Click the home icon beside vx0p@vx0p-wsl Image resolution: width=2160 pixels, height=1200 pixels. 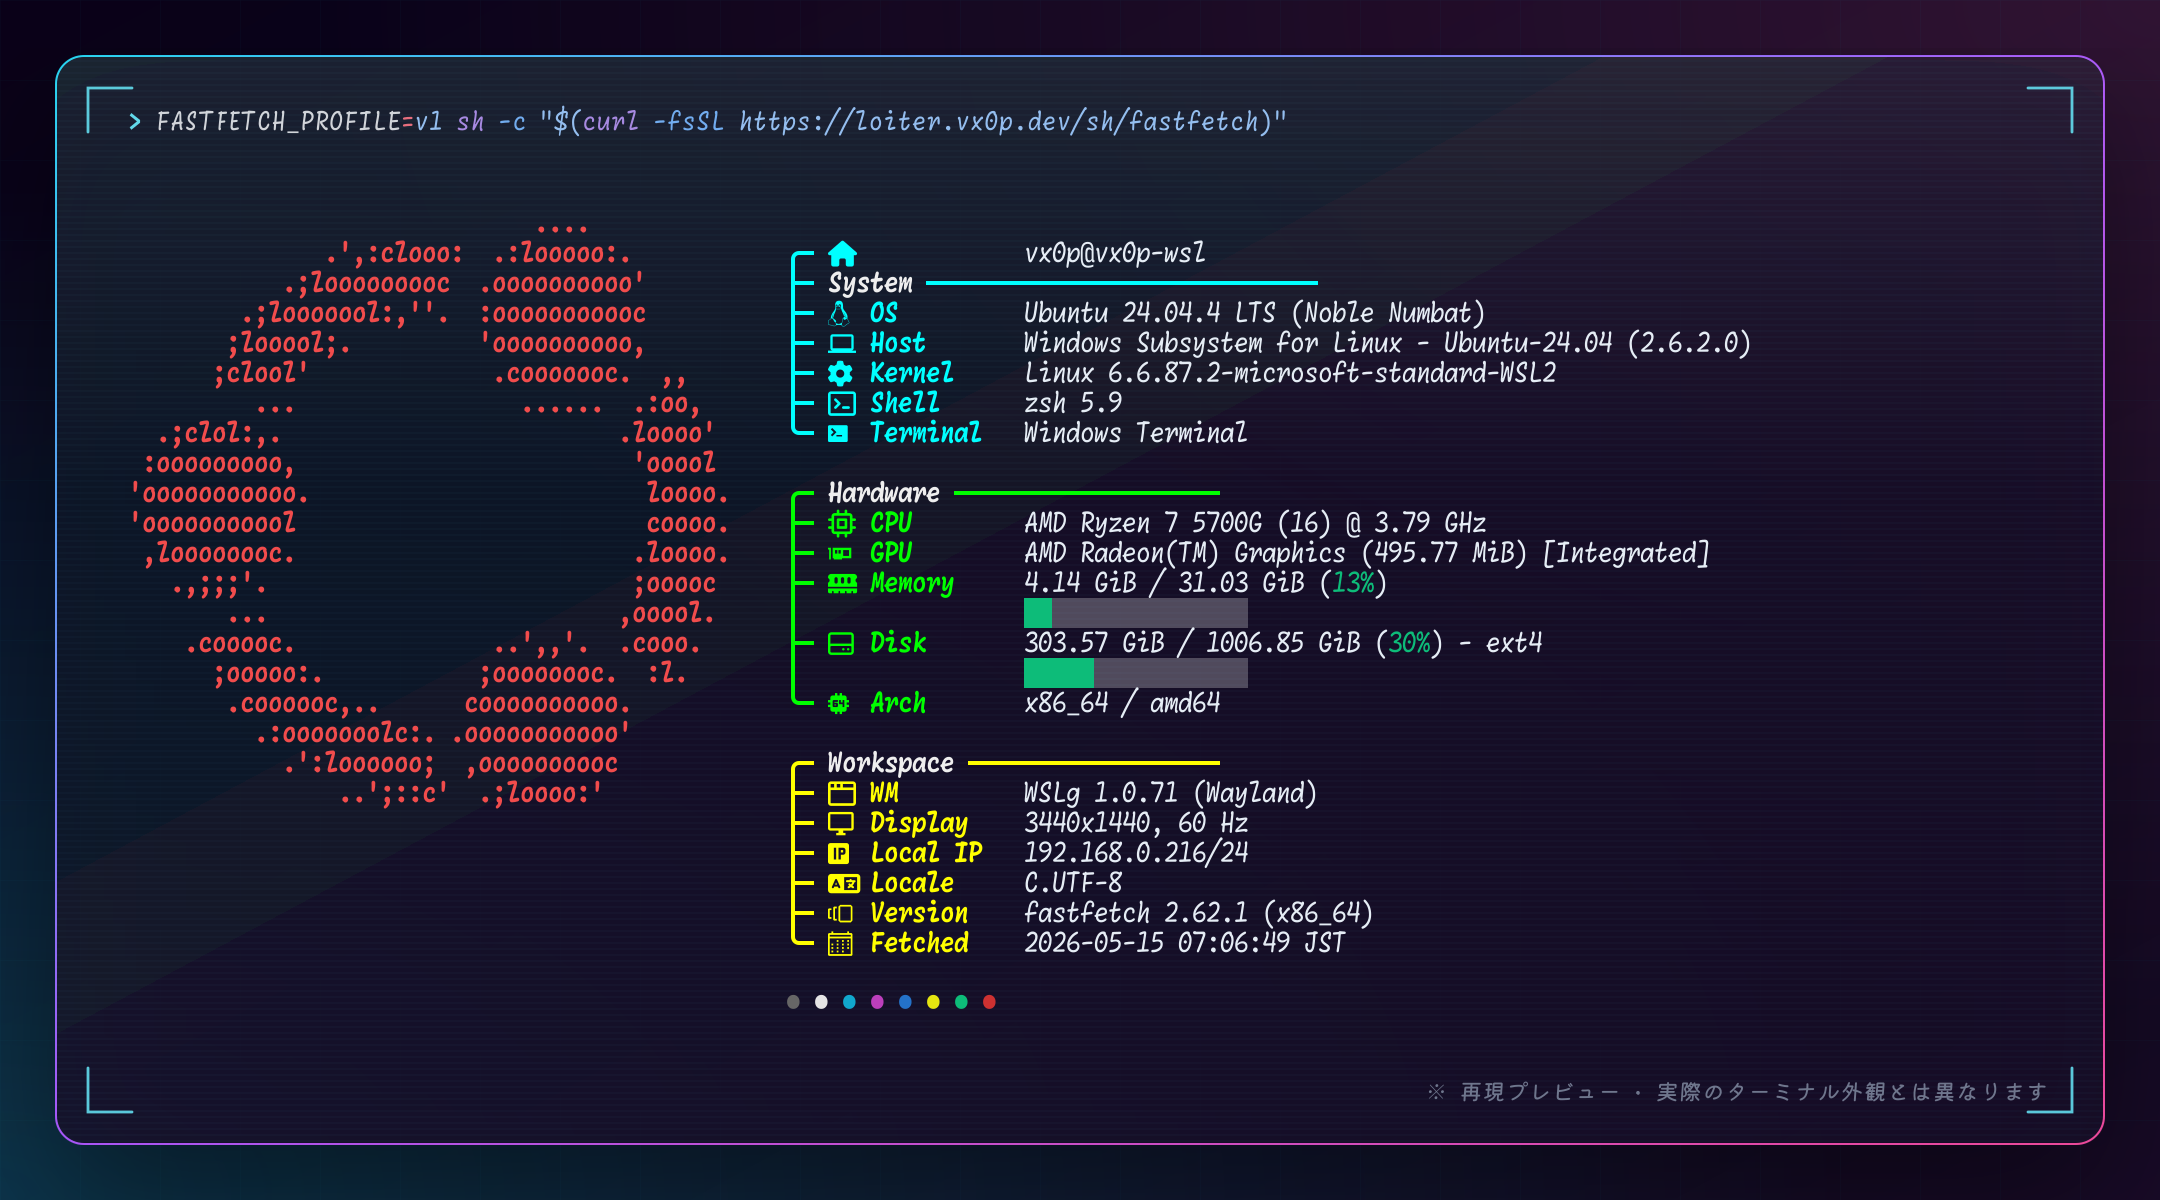point(842,253)
